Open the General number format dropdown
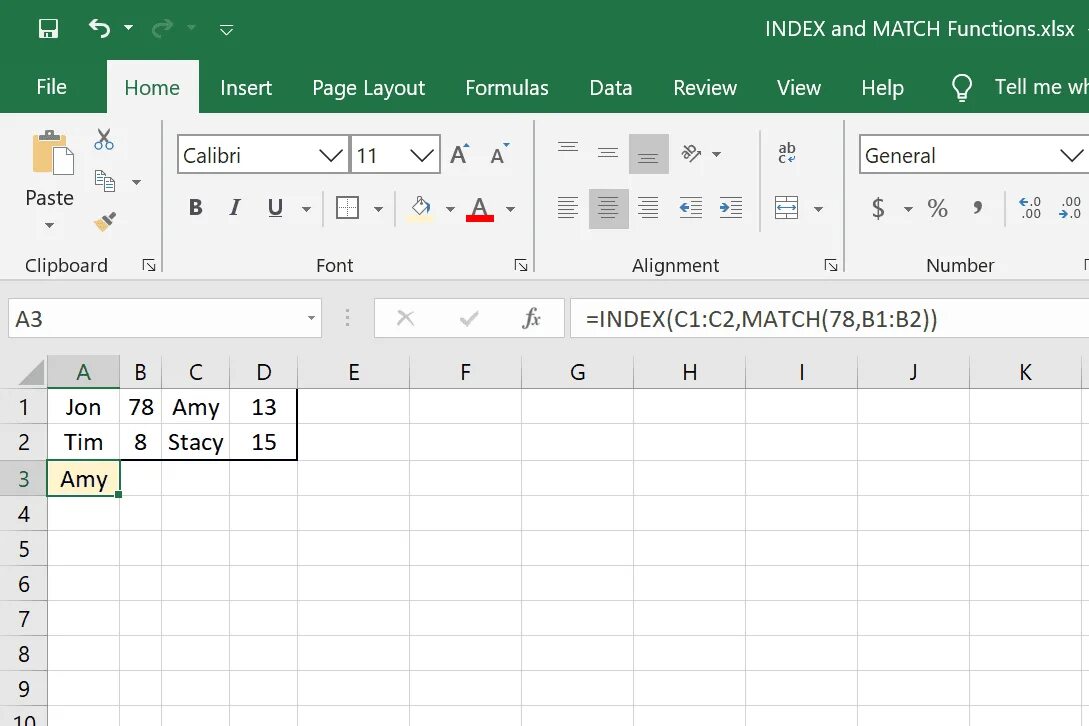Viewport: 1089px width, 726px height. click(1071, 155)
